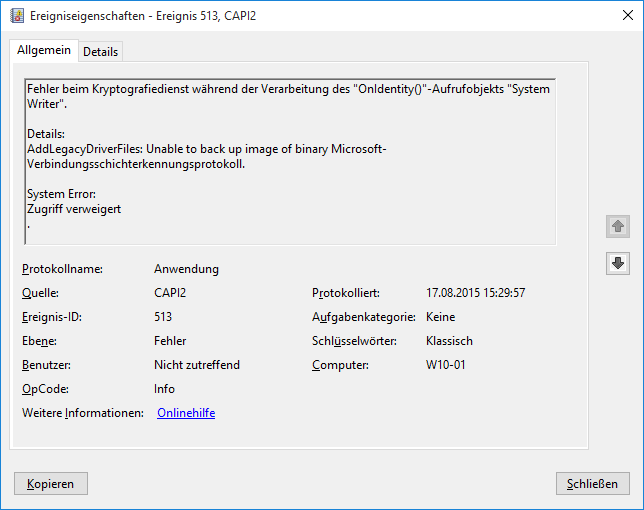Image resolution: width=644 pixels, height=510 pixels.
Task: Click the Protokollname value Anwendung
Action: tap(186, 269)
